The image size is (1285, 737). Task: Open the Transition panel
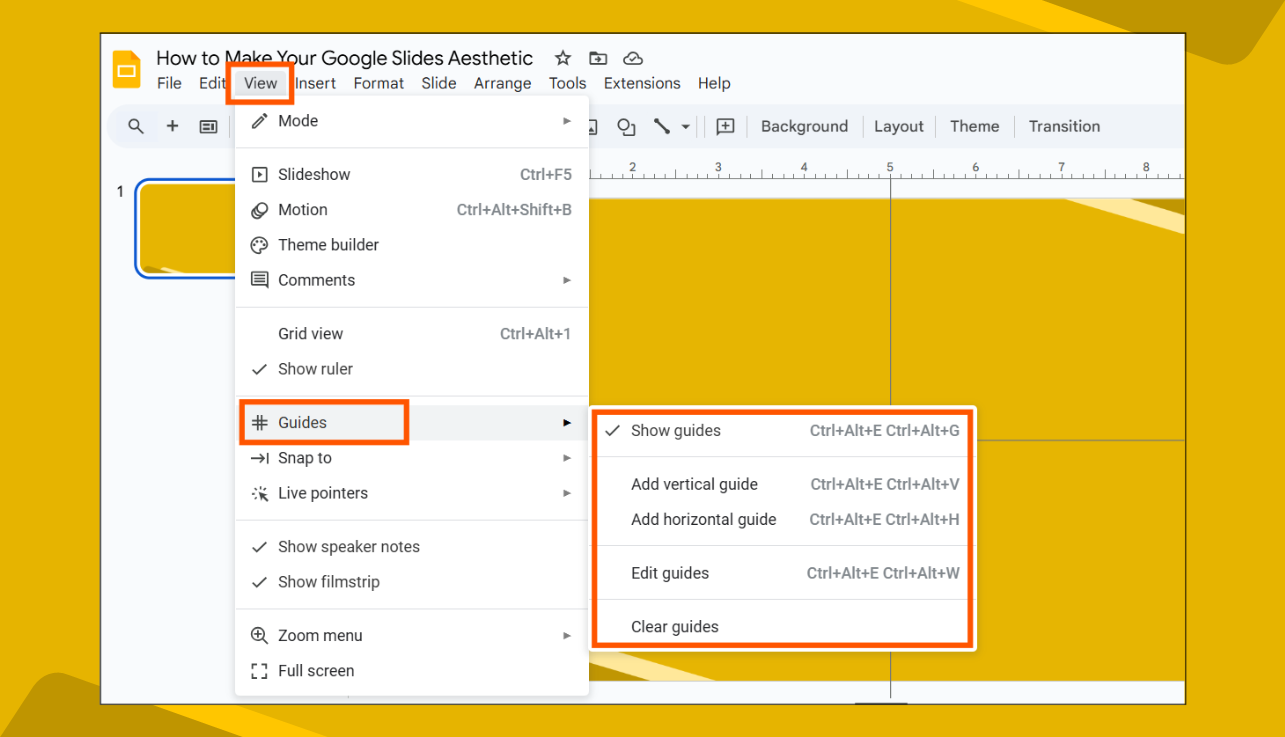(1063, 126)
